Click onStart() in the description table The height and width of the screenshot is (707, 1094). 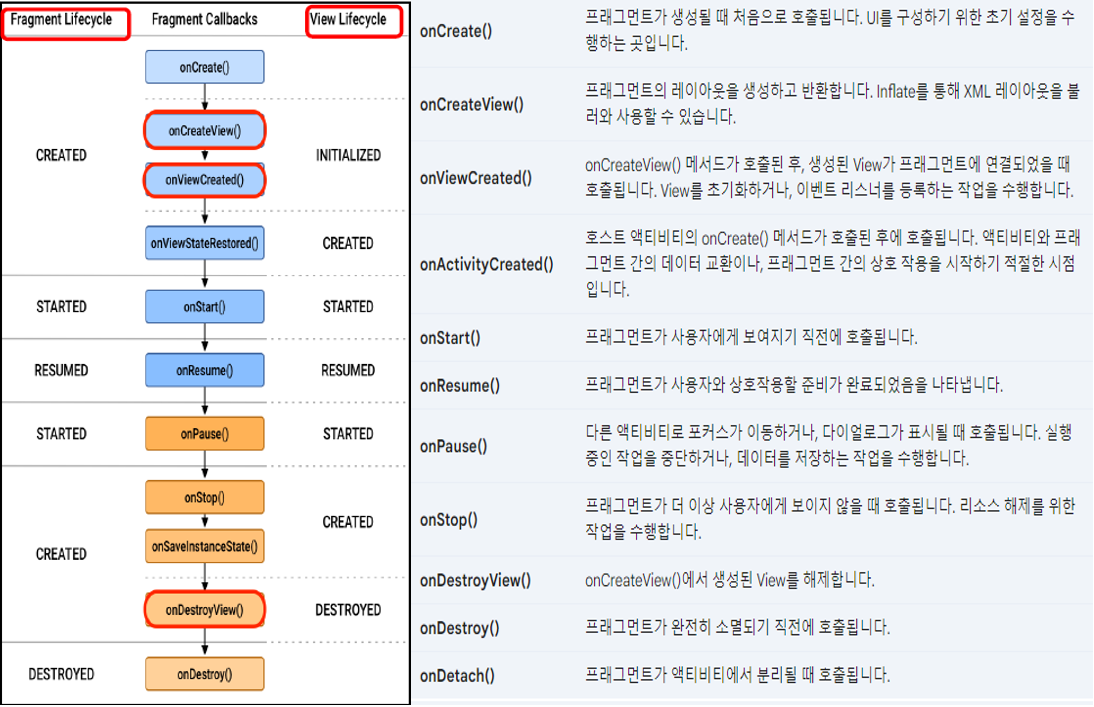(450, 338)
